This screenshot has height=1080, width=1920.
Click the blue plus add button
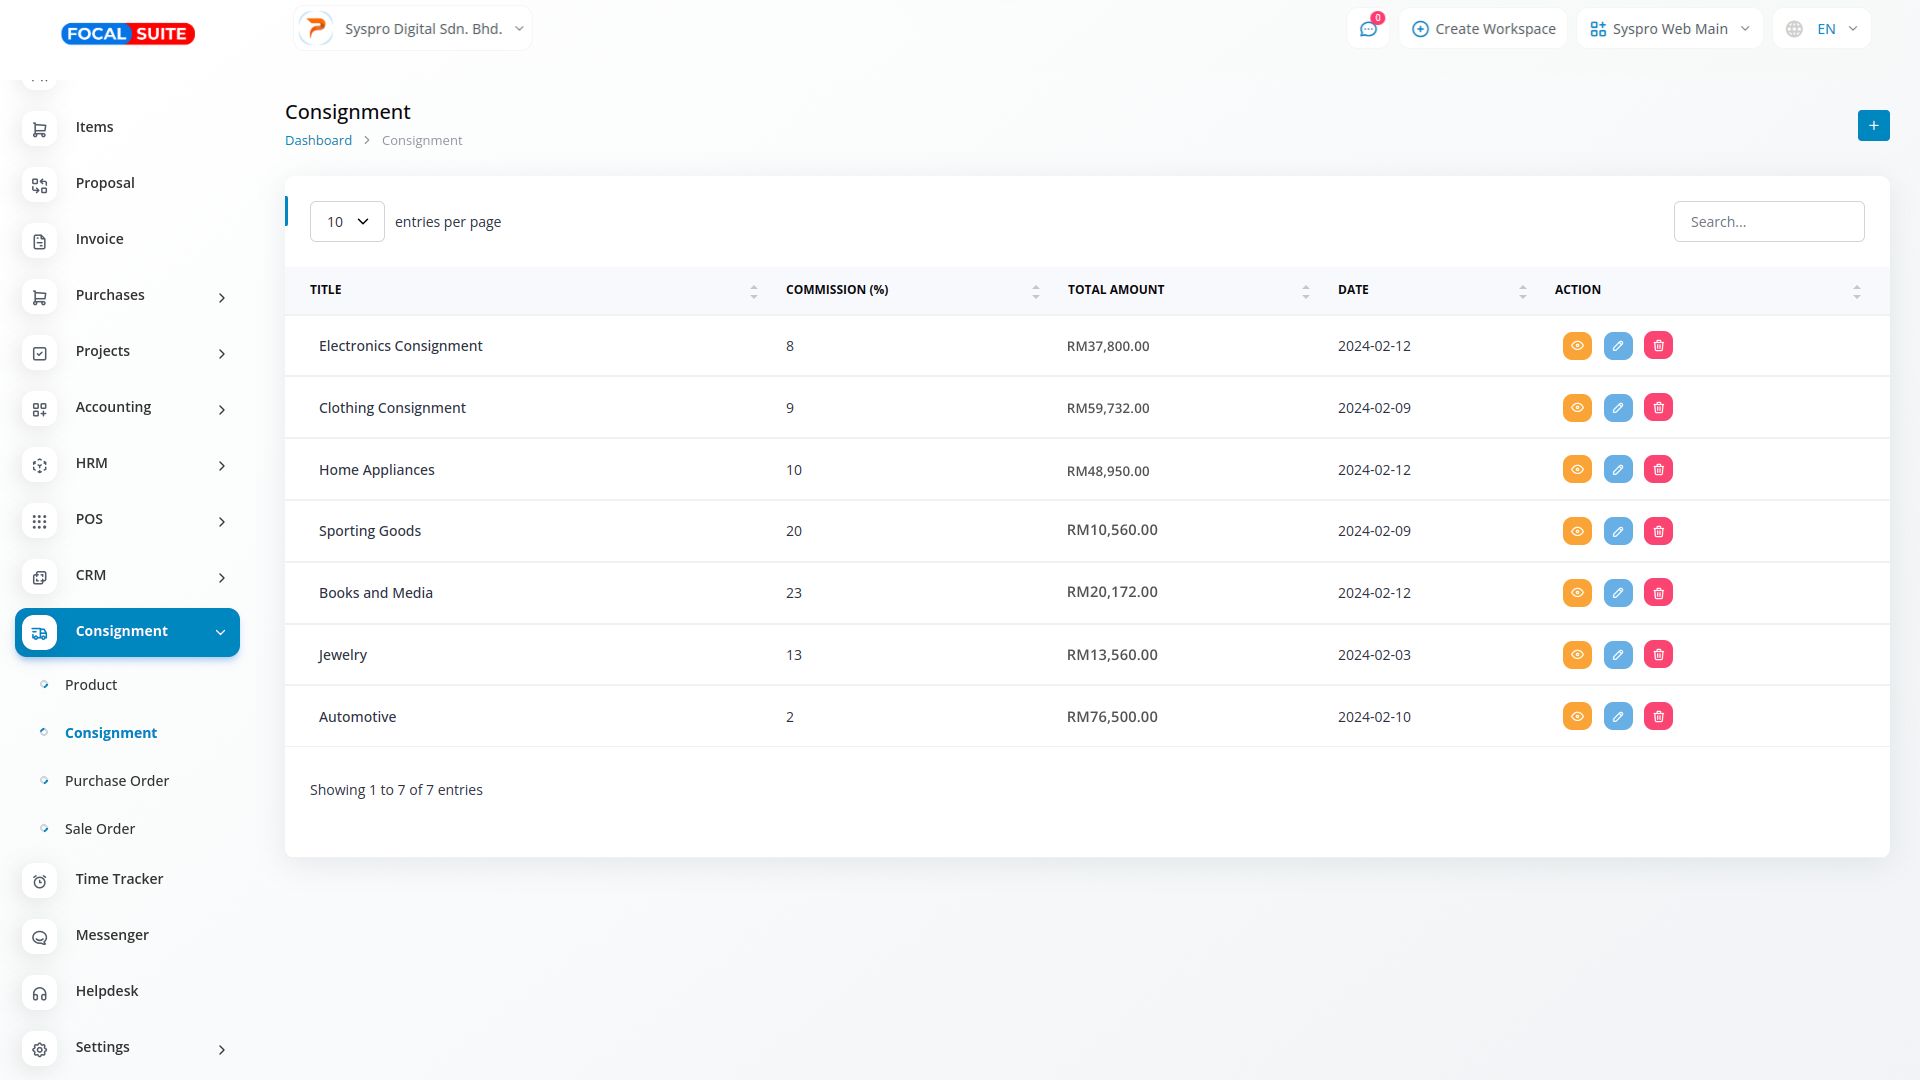point(1873,126)
